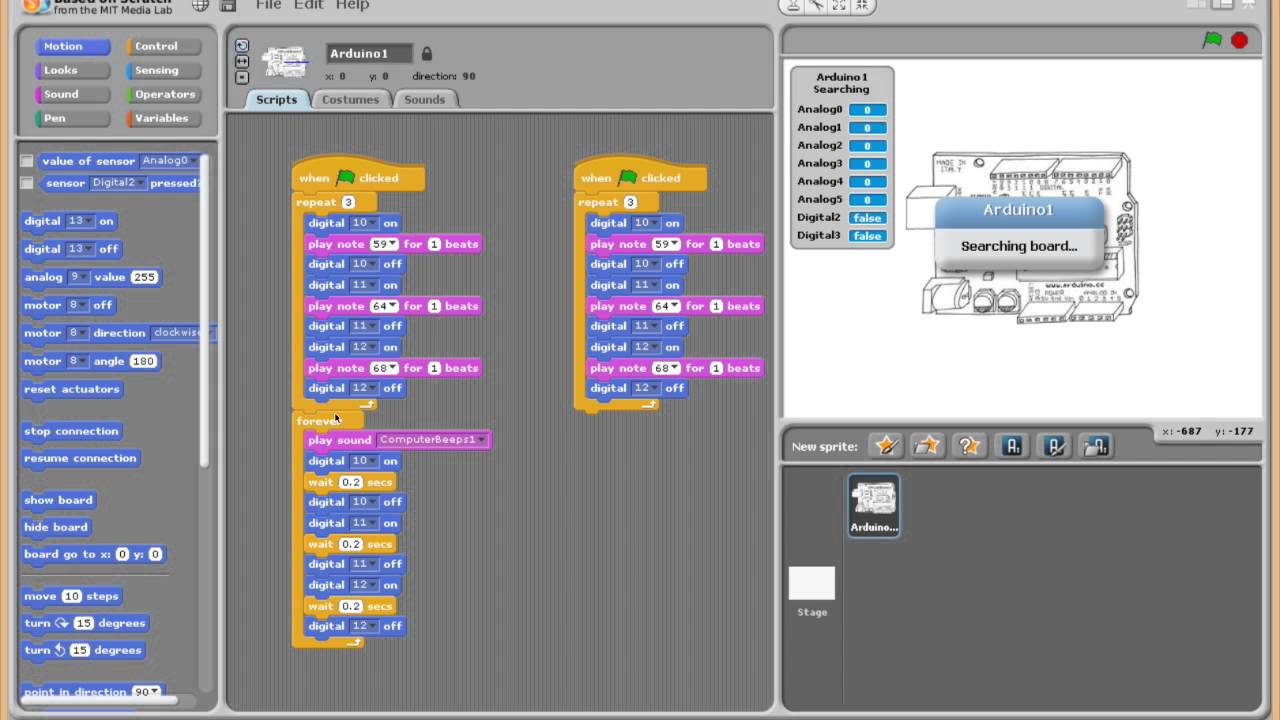Image resolution: width=1280 pixels, height=720 pixels.
Task: Choose new sprite from file
Action: pos(927,446)
